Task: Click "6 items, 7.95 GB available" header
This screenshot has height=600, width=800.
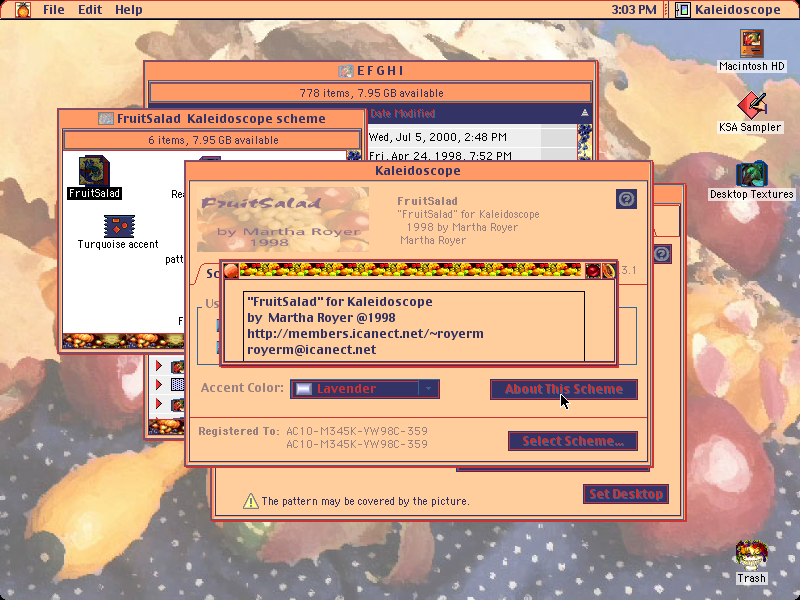Action: click(213, 140)
